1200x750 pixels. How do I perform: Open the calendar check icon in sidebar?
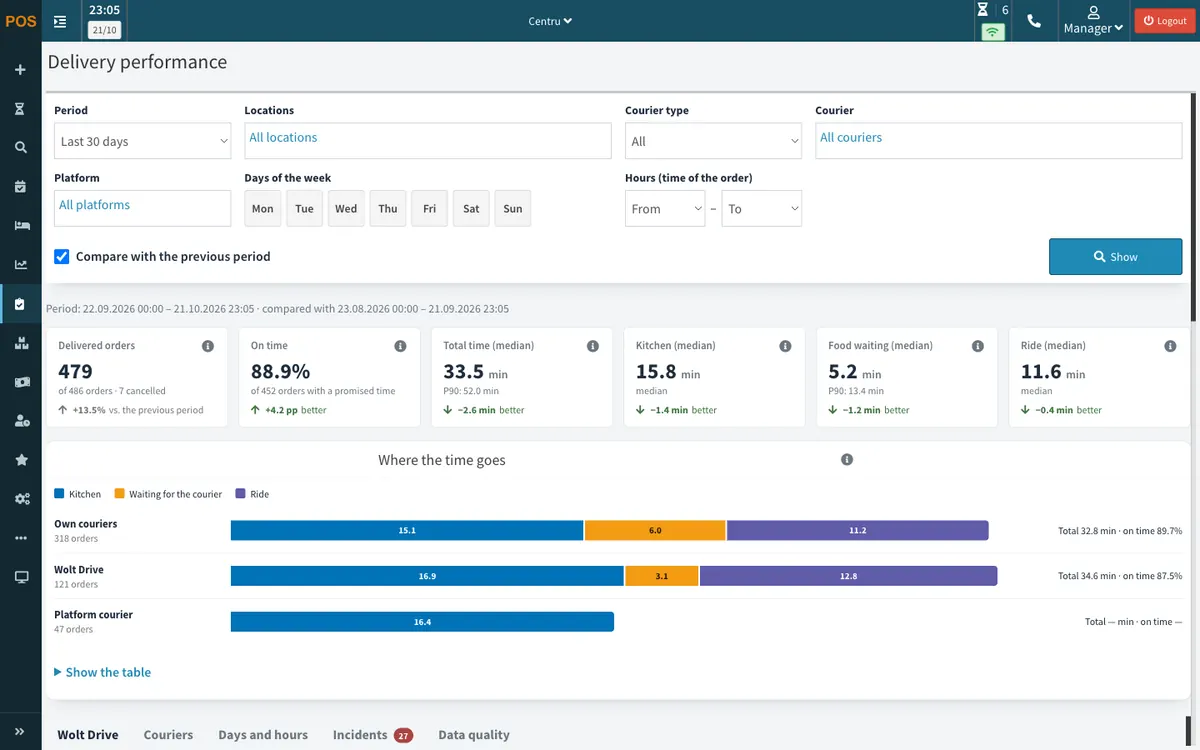point(21,187)
